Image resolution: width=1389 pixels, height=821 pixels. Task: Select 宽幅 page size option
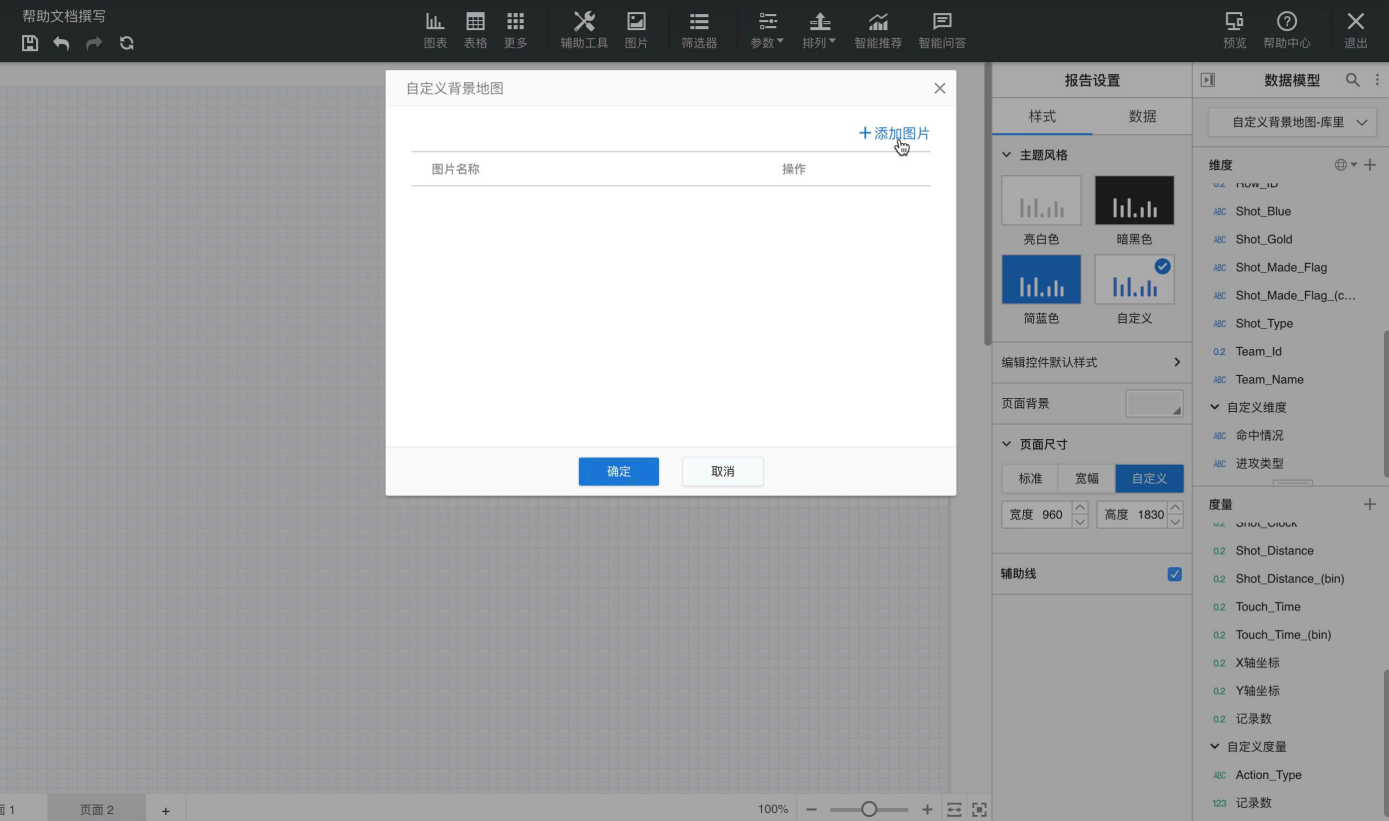(x=1087, y=479)
